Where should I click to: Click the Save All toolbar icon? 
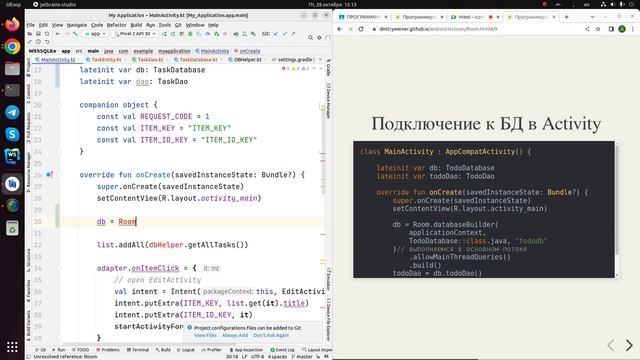point(38,34)
